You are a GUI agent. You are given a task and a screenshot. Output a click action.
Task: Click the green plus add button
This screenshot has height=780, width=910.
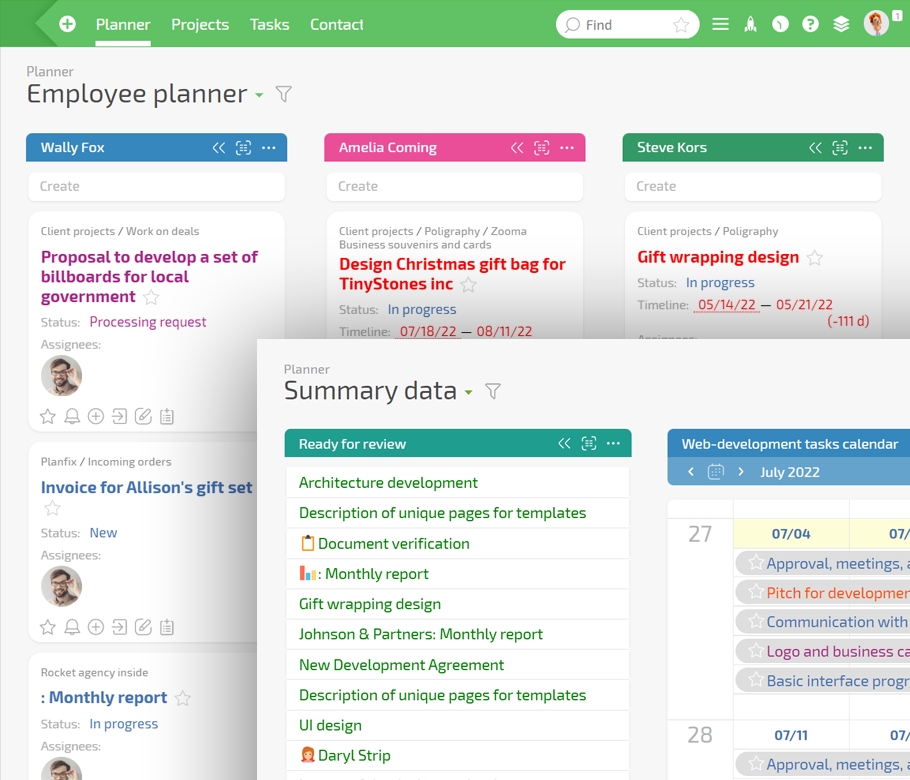click(x=67, y=24)
